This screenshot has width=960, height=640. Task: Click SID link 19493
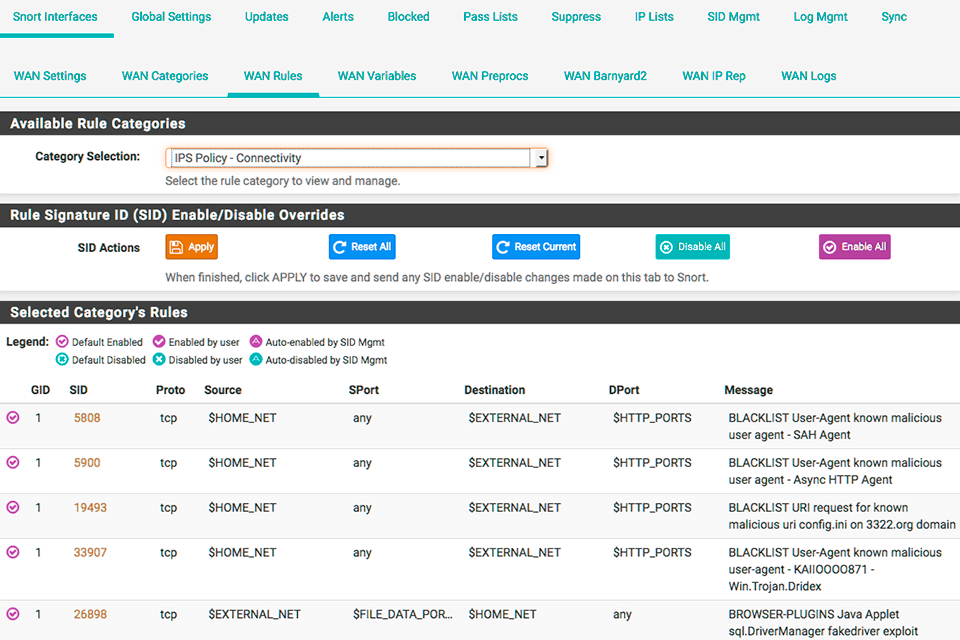90,507
